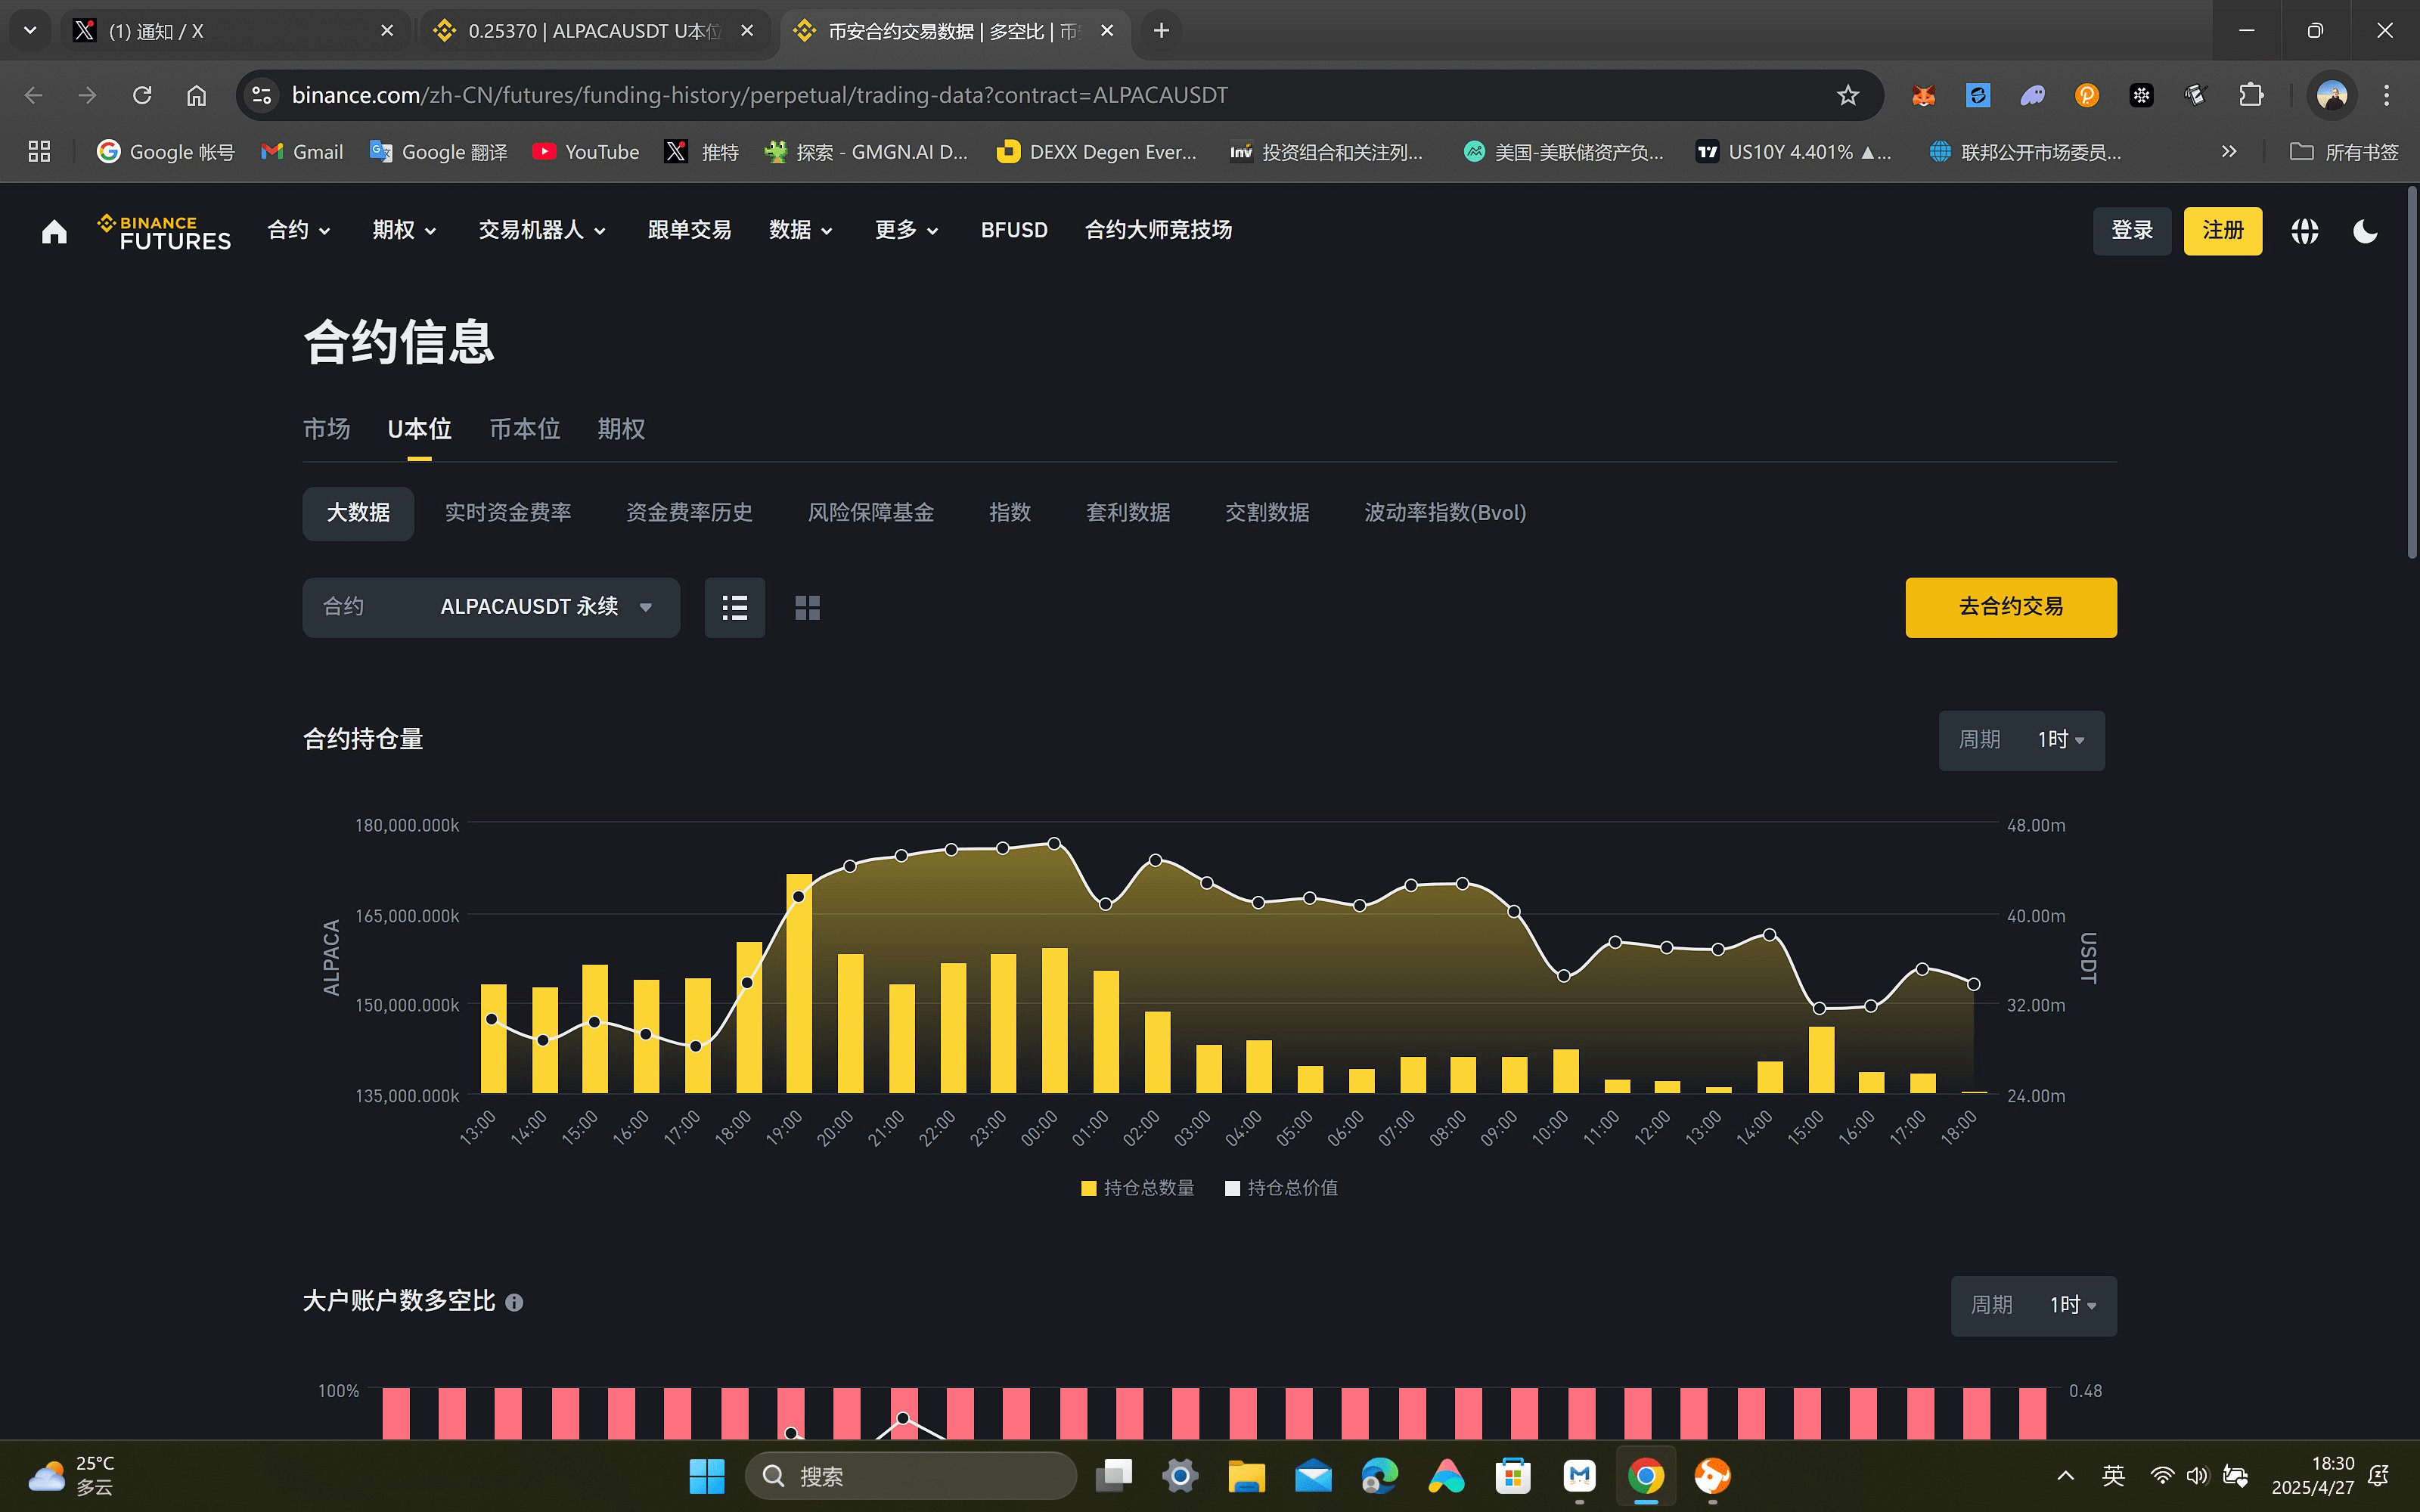2420x1512 pixels.
Task: Click the page vertical scrollbar
Action: 2411,373
